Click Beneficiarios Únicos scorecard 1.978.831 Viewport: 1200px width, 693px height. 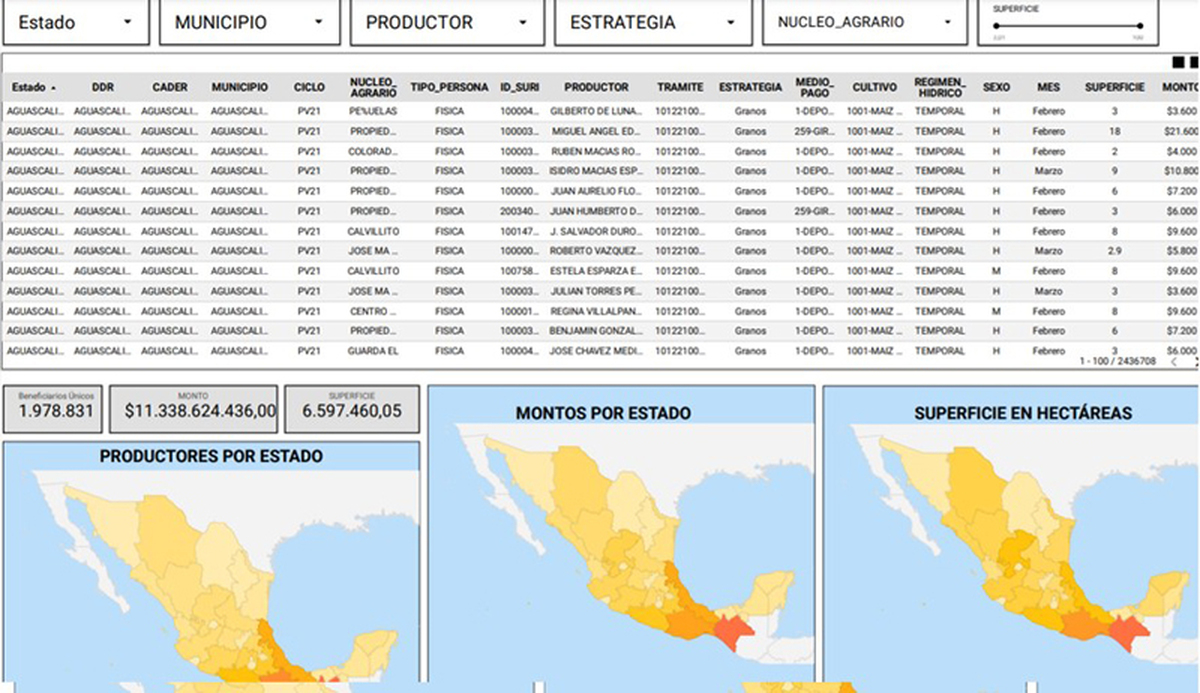click(x=54, y=409)
